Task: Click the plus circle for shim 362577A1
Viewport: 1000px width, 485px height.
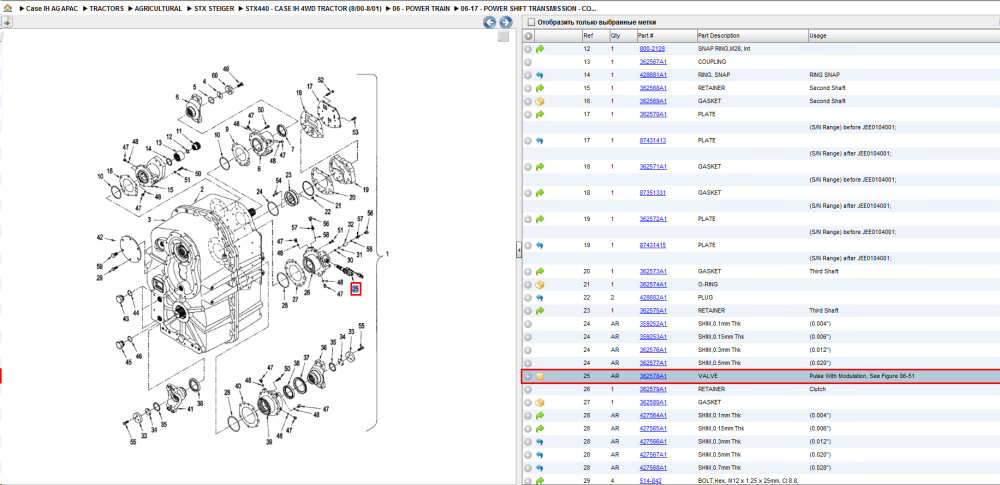Action: (x=528, y=363)
